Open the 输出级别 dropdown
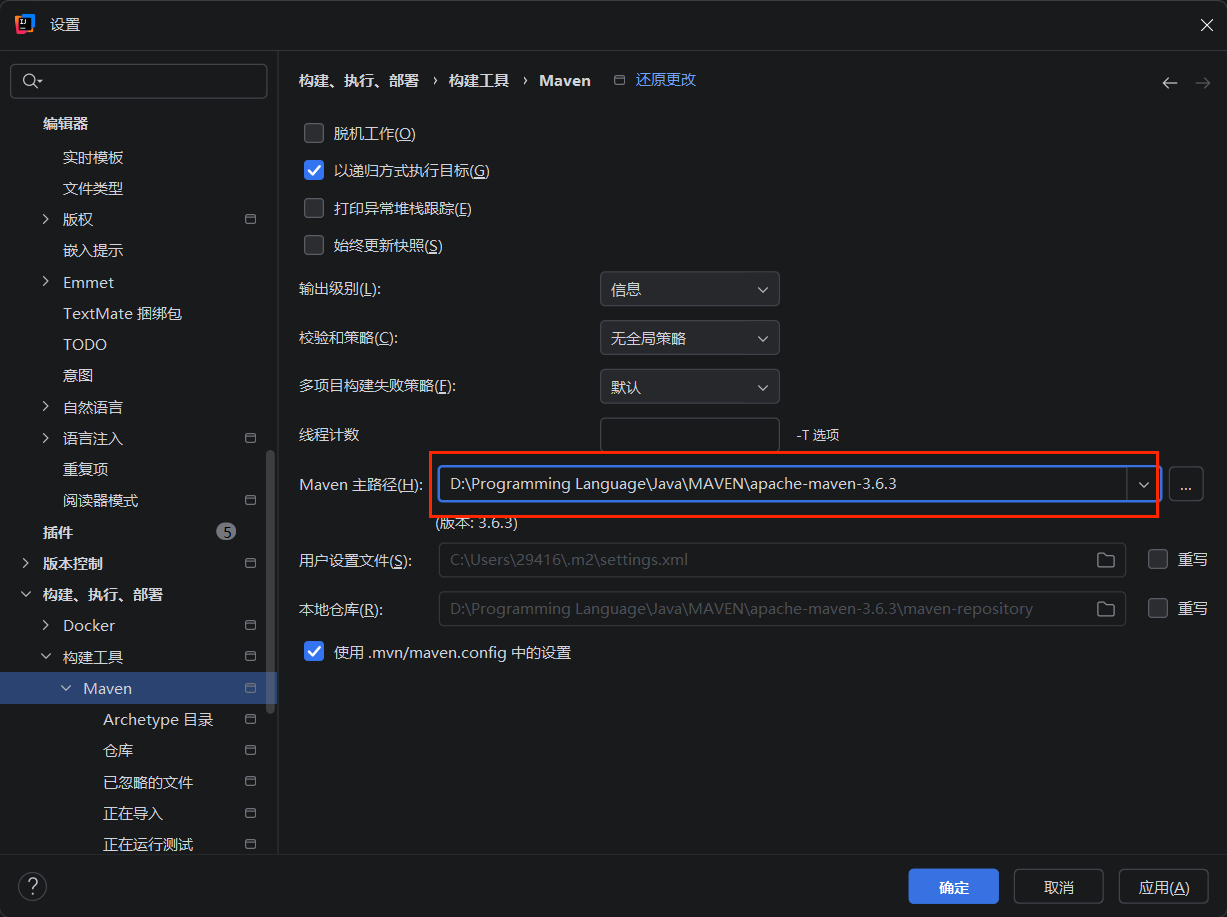Screen dimensions: 1227x917 click(x=690, y=289)
